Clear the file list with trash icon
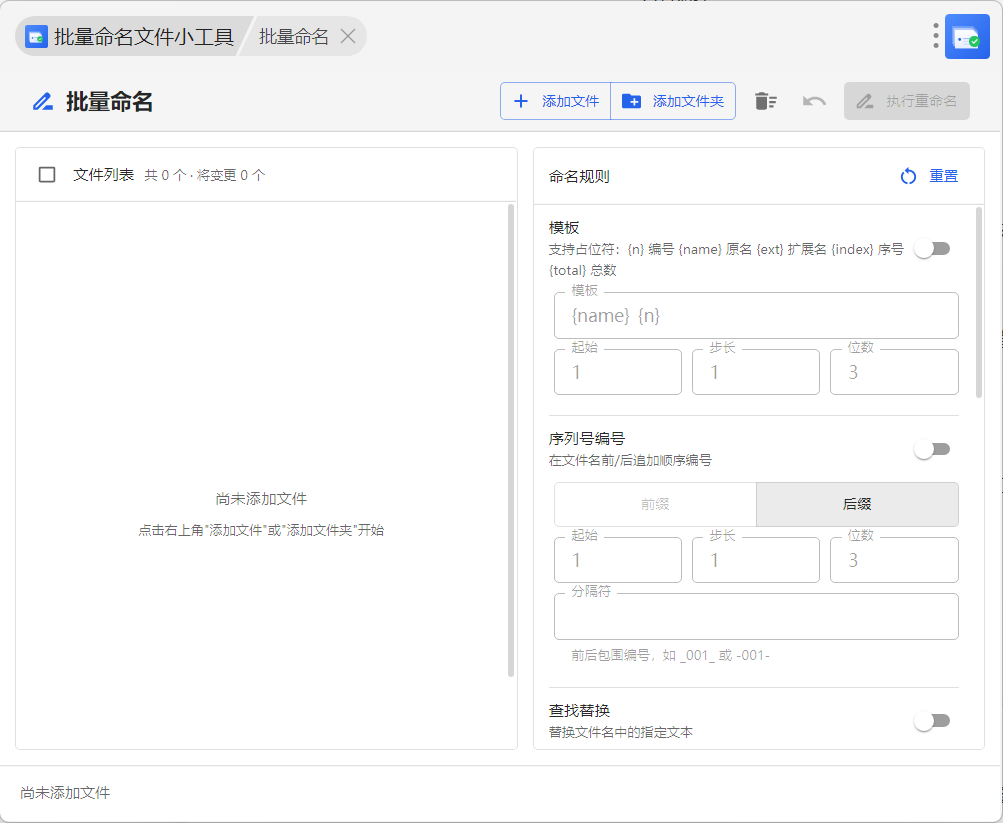The width and height of the screenshot is (1003, 823). pos(765,101)
